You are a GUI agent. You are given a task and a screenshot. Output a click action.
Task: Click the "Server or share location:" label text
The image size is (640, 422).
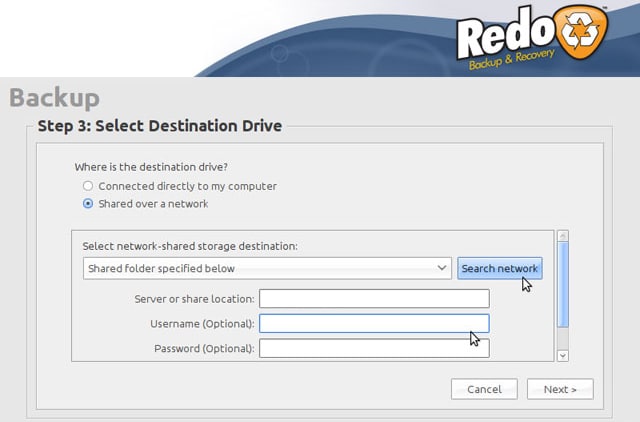194,299
